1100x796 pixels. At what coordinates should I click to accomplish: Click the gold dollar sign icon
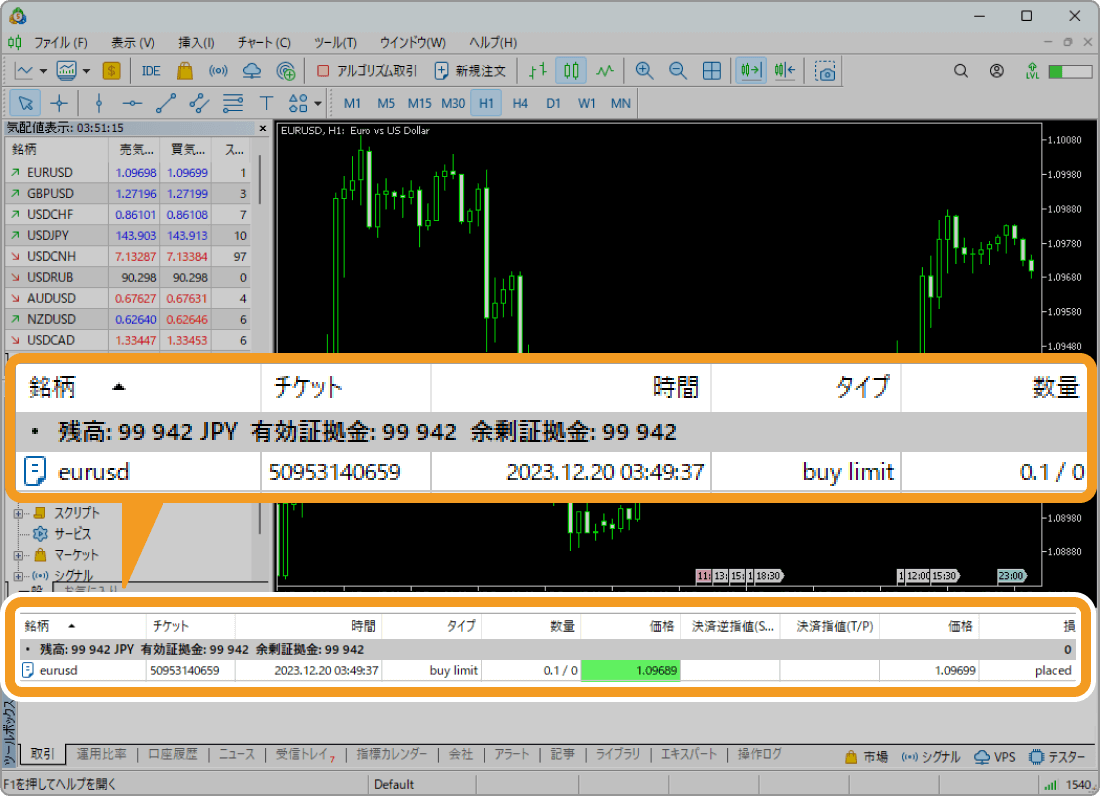pyautogui.click(x=111, y=71)
